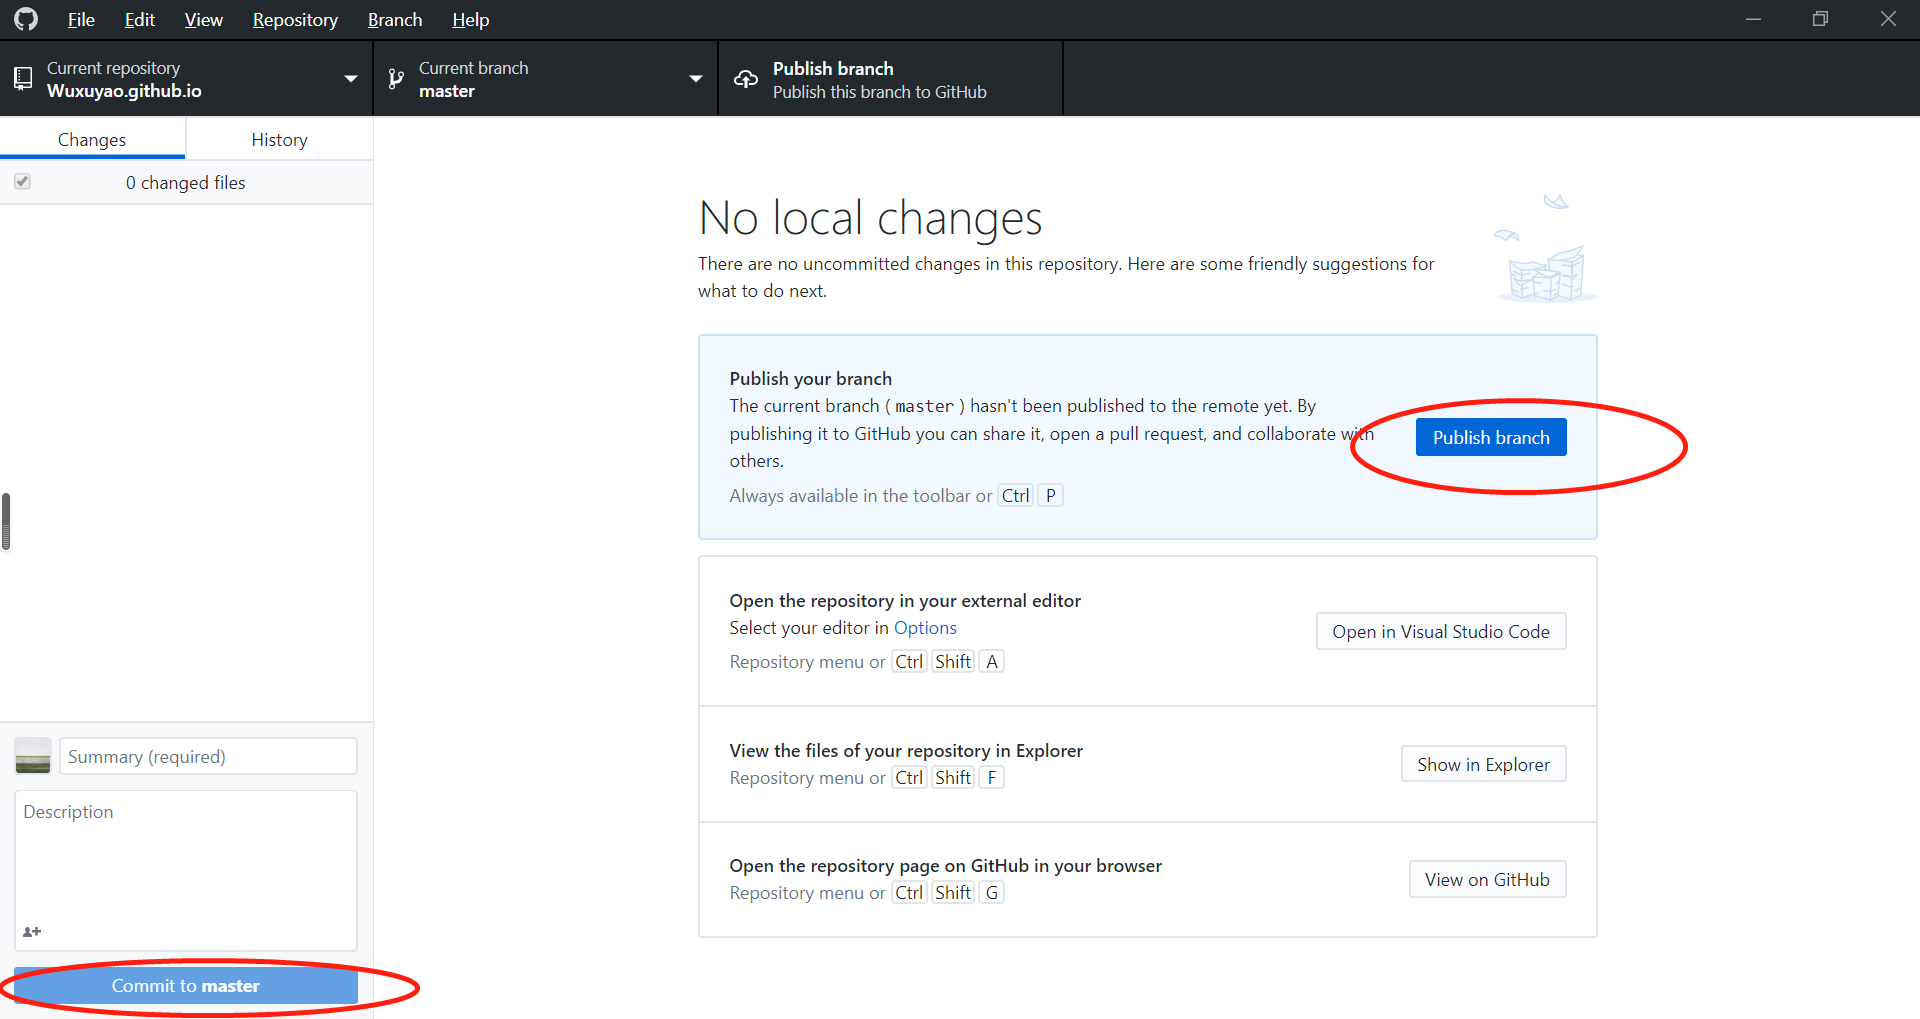Expand the Current branch dropdown
Viewport: 1920px width, 1019px height.
coord(695,79)
